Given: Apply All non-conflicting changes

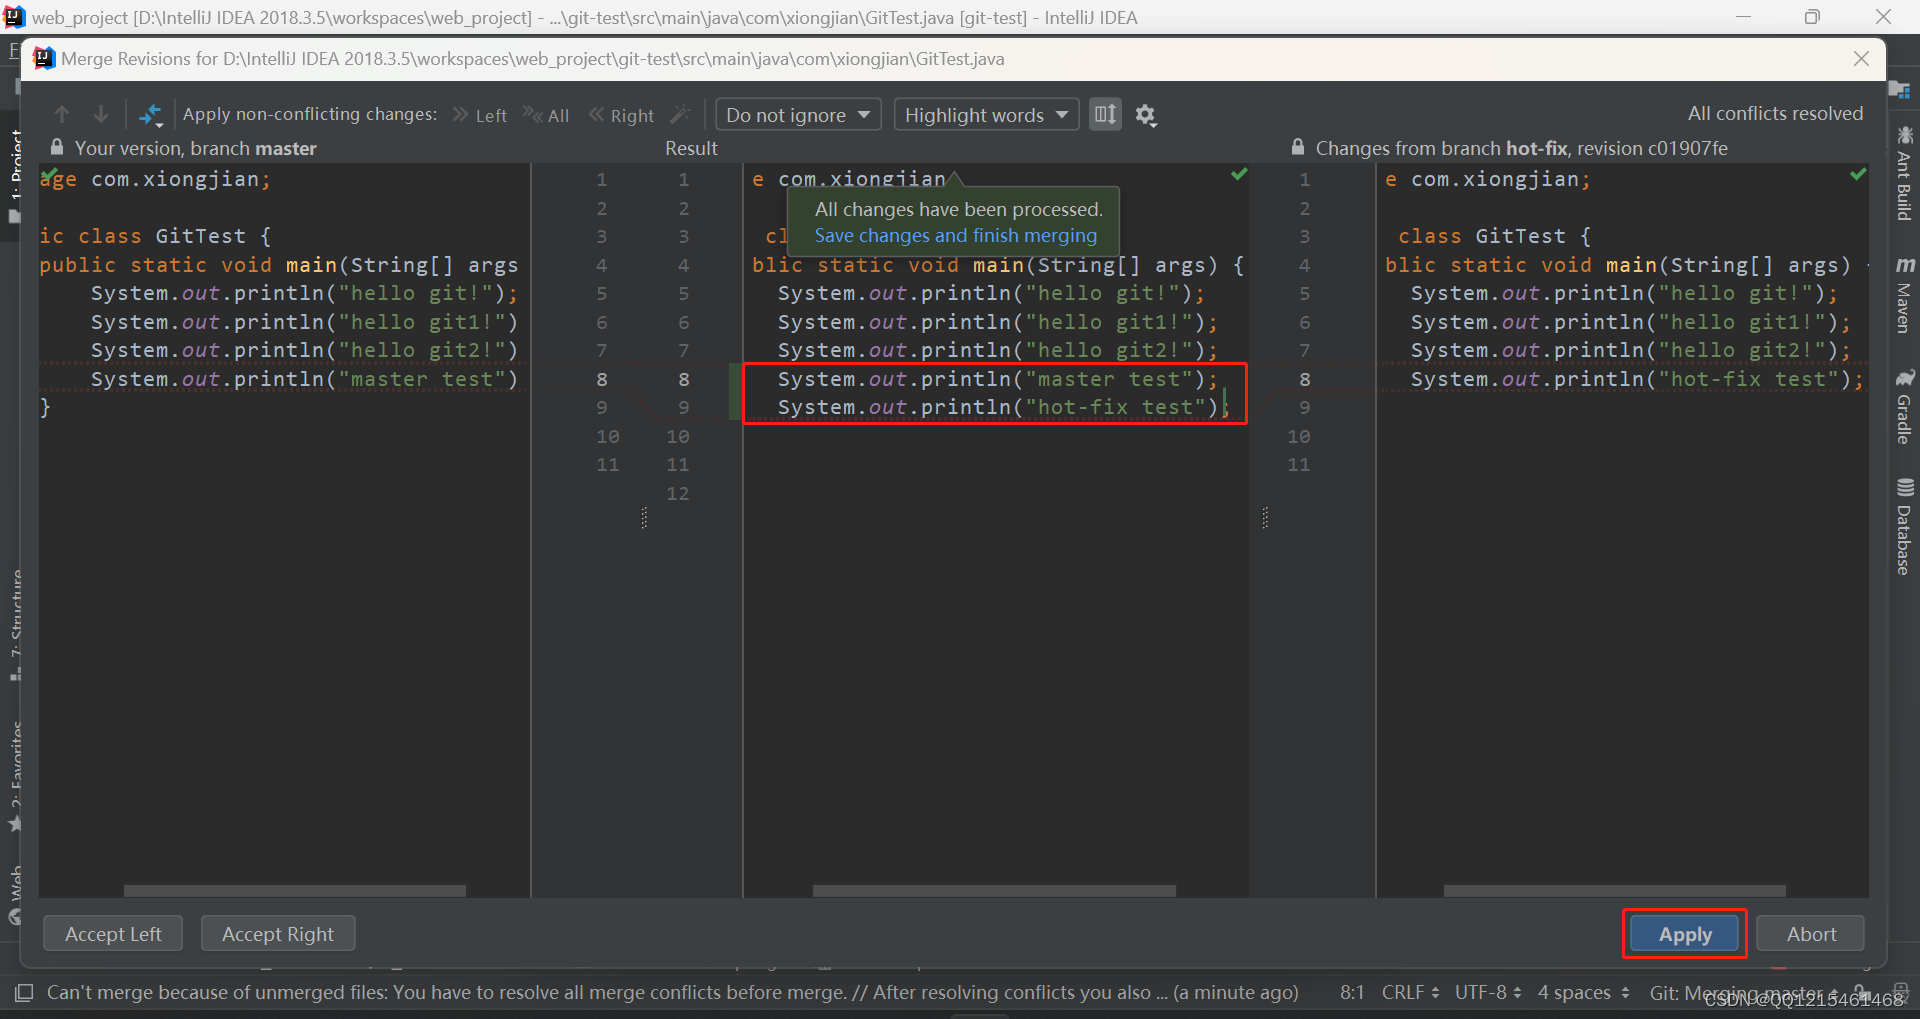Looking at the screenshot, I should 546,115.
